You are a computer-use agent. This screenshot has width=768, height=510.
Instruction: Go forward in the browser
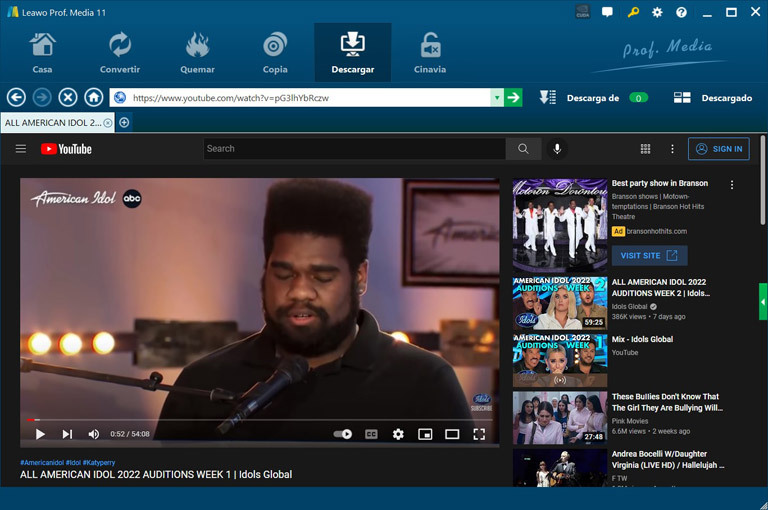pos(42,97)
